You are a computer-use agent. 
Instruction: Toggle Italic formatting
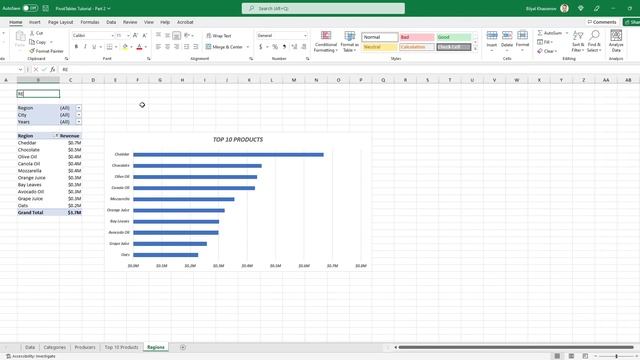point(85,47)
